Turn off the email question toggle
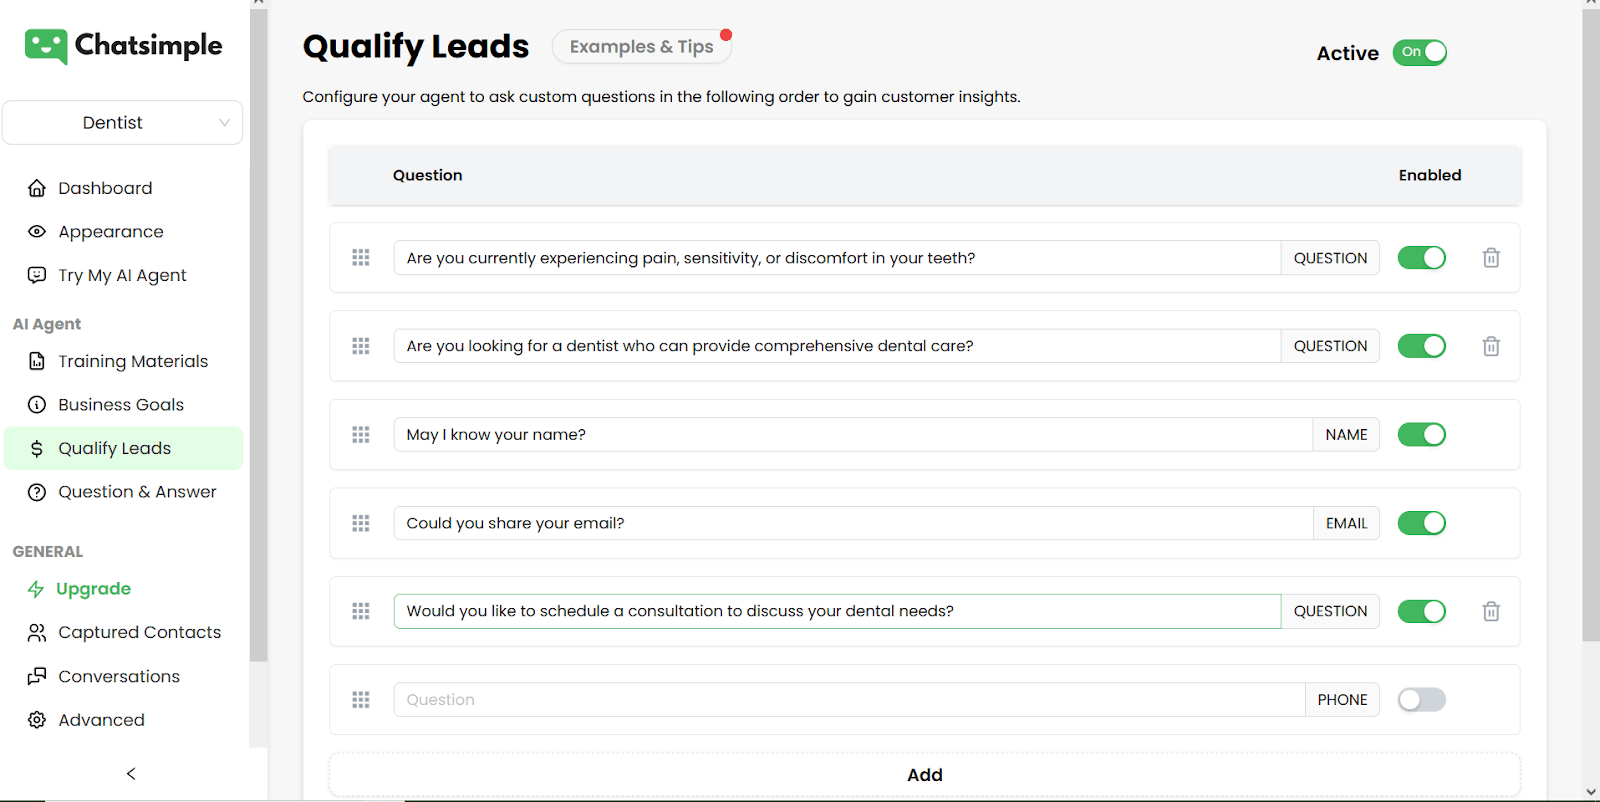 pyautogui.click(x=1421, y=523)
